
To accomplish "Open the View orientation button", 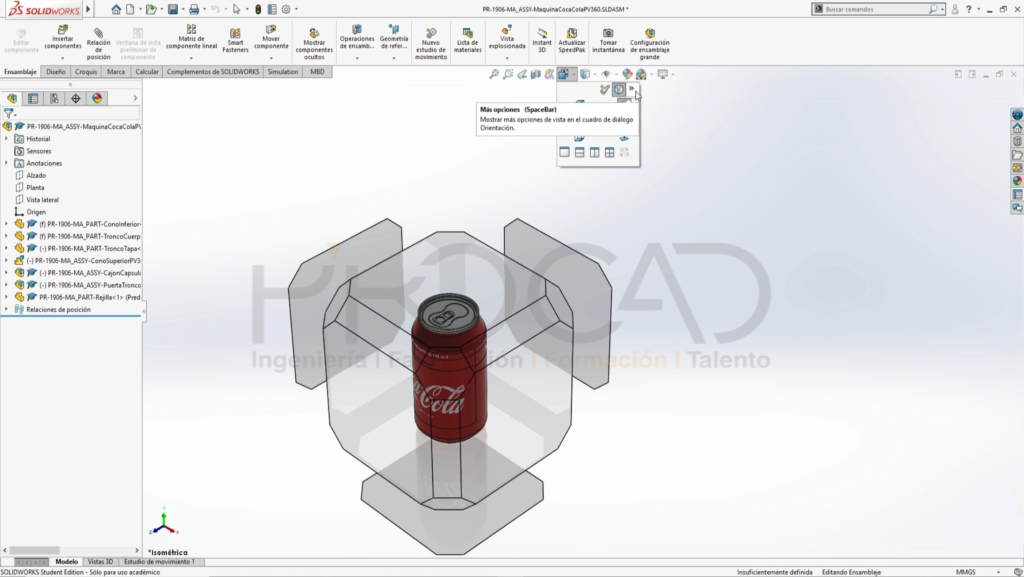I will (564, 74).
